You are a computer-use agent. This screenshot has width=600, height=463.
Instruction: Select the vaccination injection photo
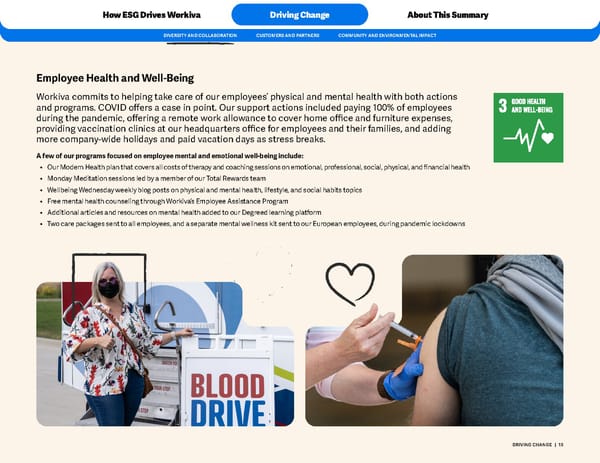434,340
